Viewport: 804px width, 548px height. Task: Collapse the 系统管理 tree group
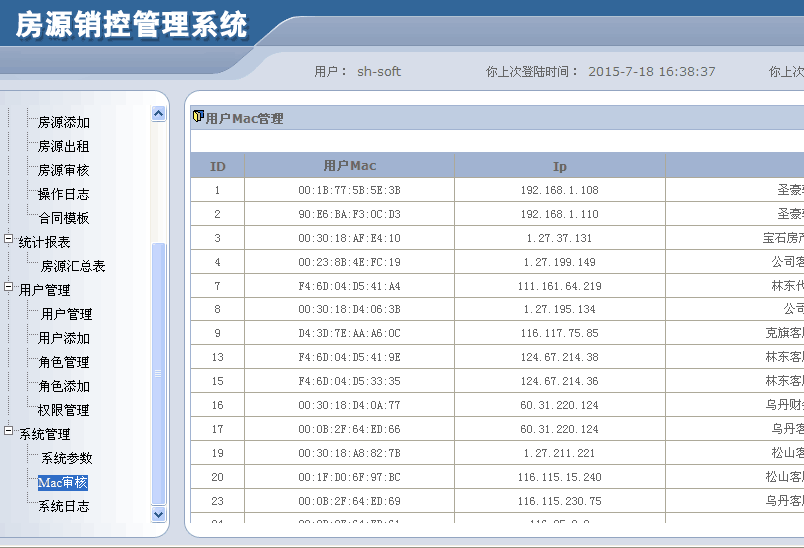coord(9,433)
